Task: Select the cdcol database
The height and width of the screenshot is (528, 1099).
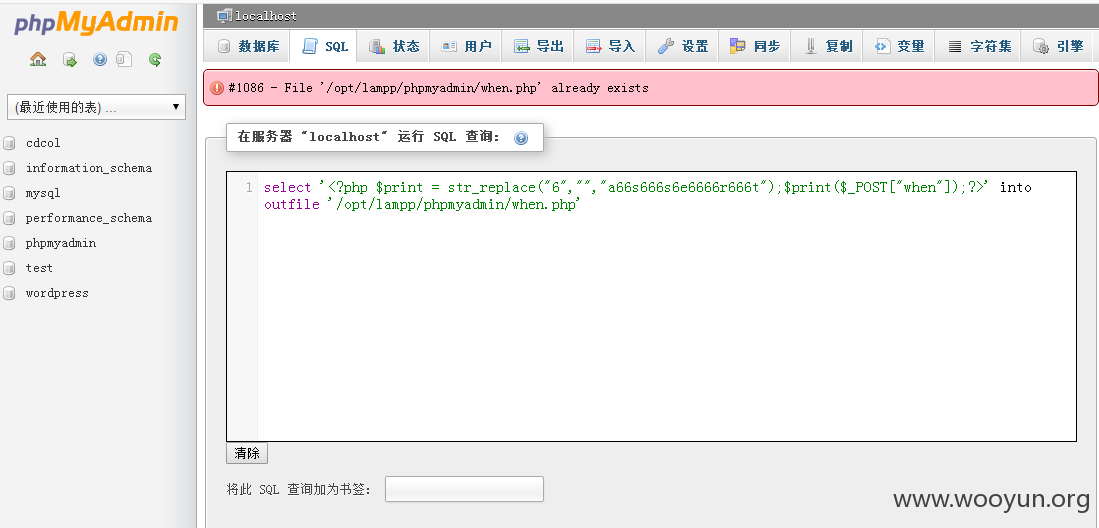Action: click(43, 143)
